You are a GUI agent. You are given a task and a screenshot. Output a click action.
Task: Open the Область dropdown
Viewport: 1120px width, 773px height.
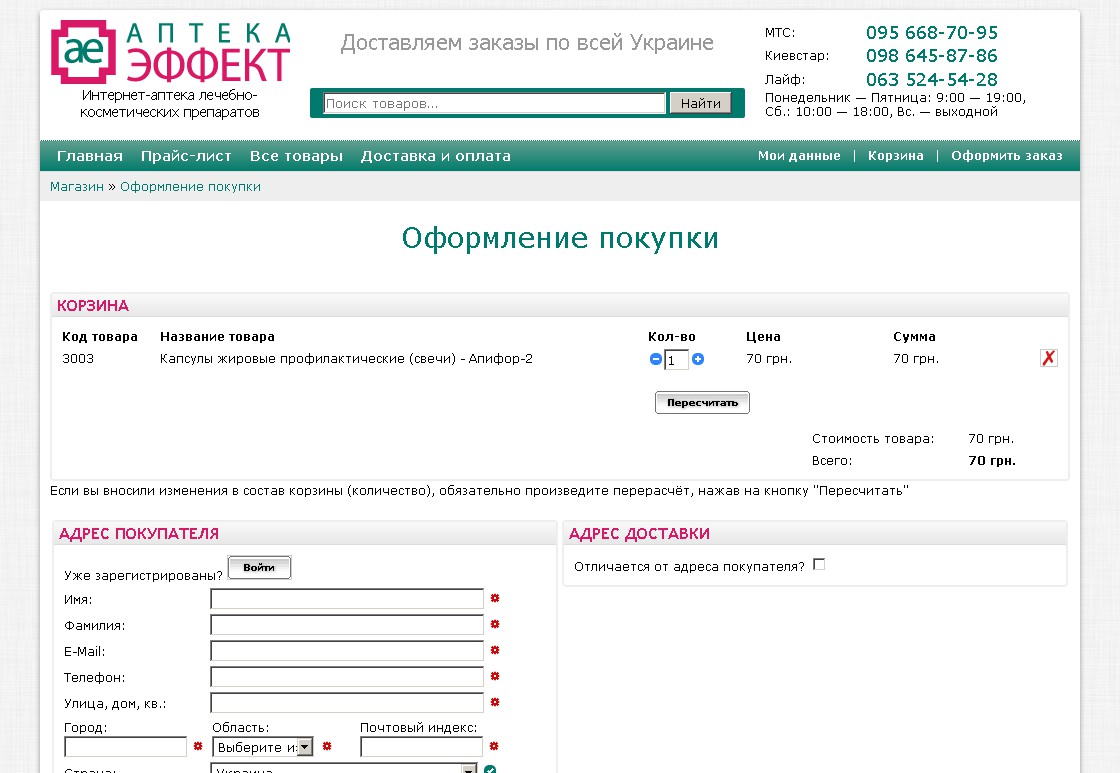pos(263,747)
